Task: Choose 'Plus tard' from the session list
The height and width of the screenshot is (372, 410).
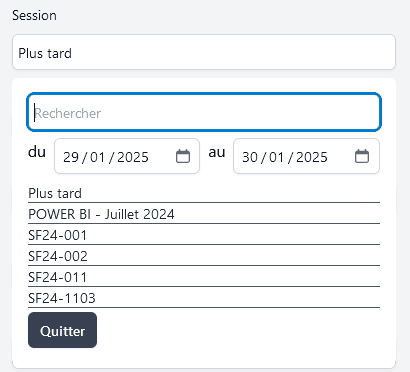Action: point(204,193)
